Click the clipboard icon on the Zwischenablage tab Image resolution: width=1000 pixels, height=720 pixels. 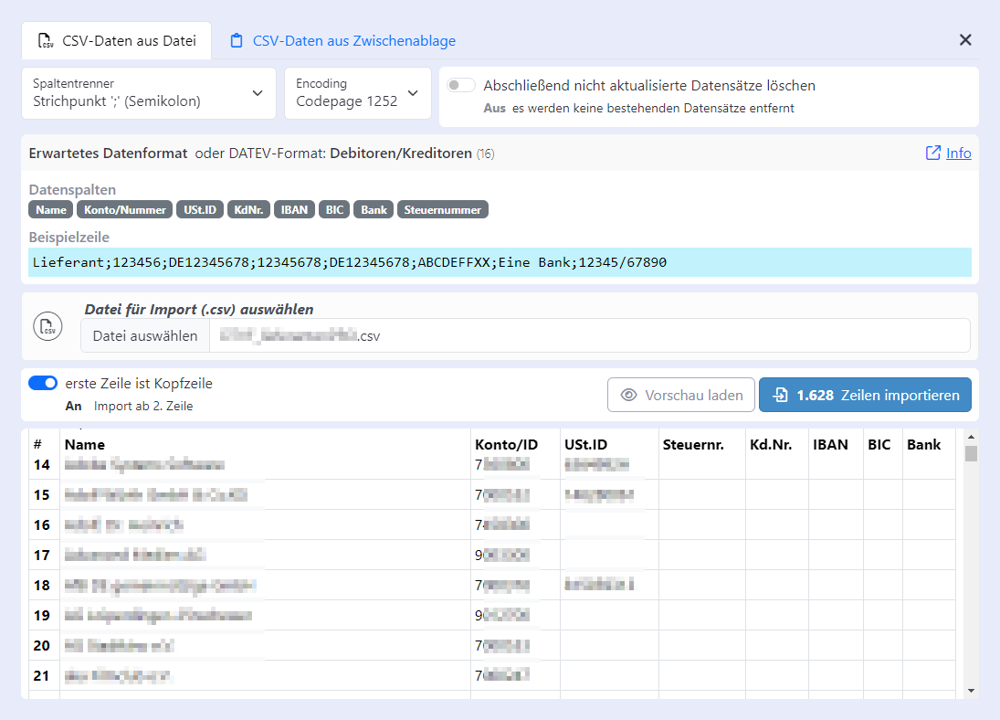coord(237,40)
